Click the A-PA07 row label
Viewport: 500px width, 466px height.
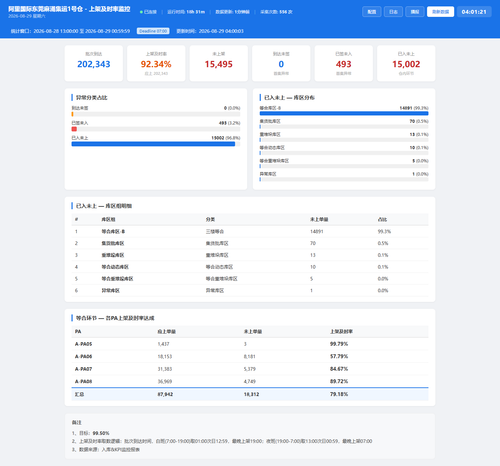[83, 369]
